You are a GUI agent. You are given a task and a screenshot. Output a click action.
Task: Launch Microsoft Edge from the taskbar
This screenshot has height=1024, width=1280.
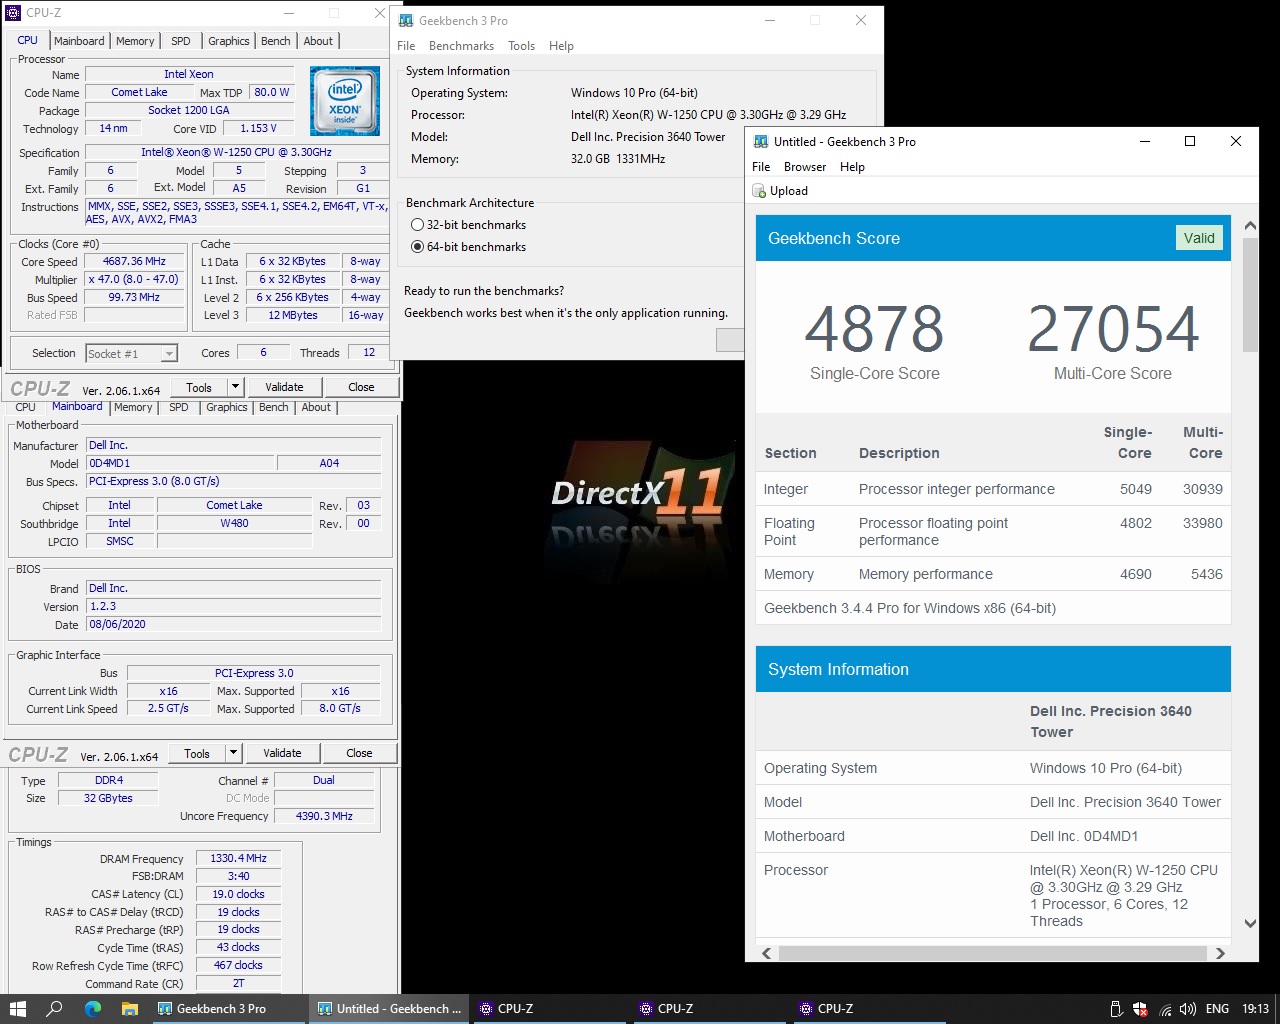93,1009
